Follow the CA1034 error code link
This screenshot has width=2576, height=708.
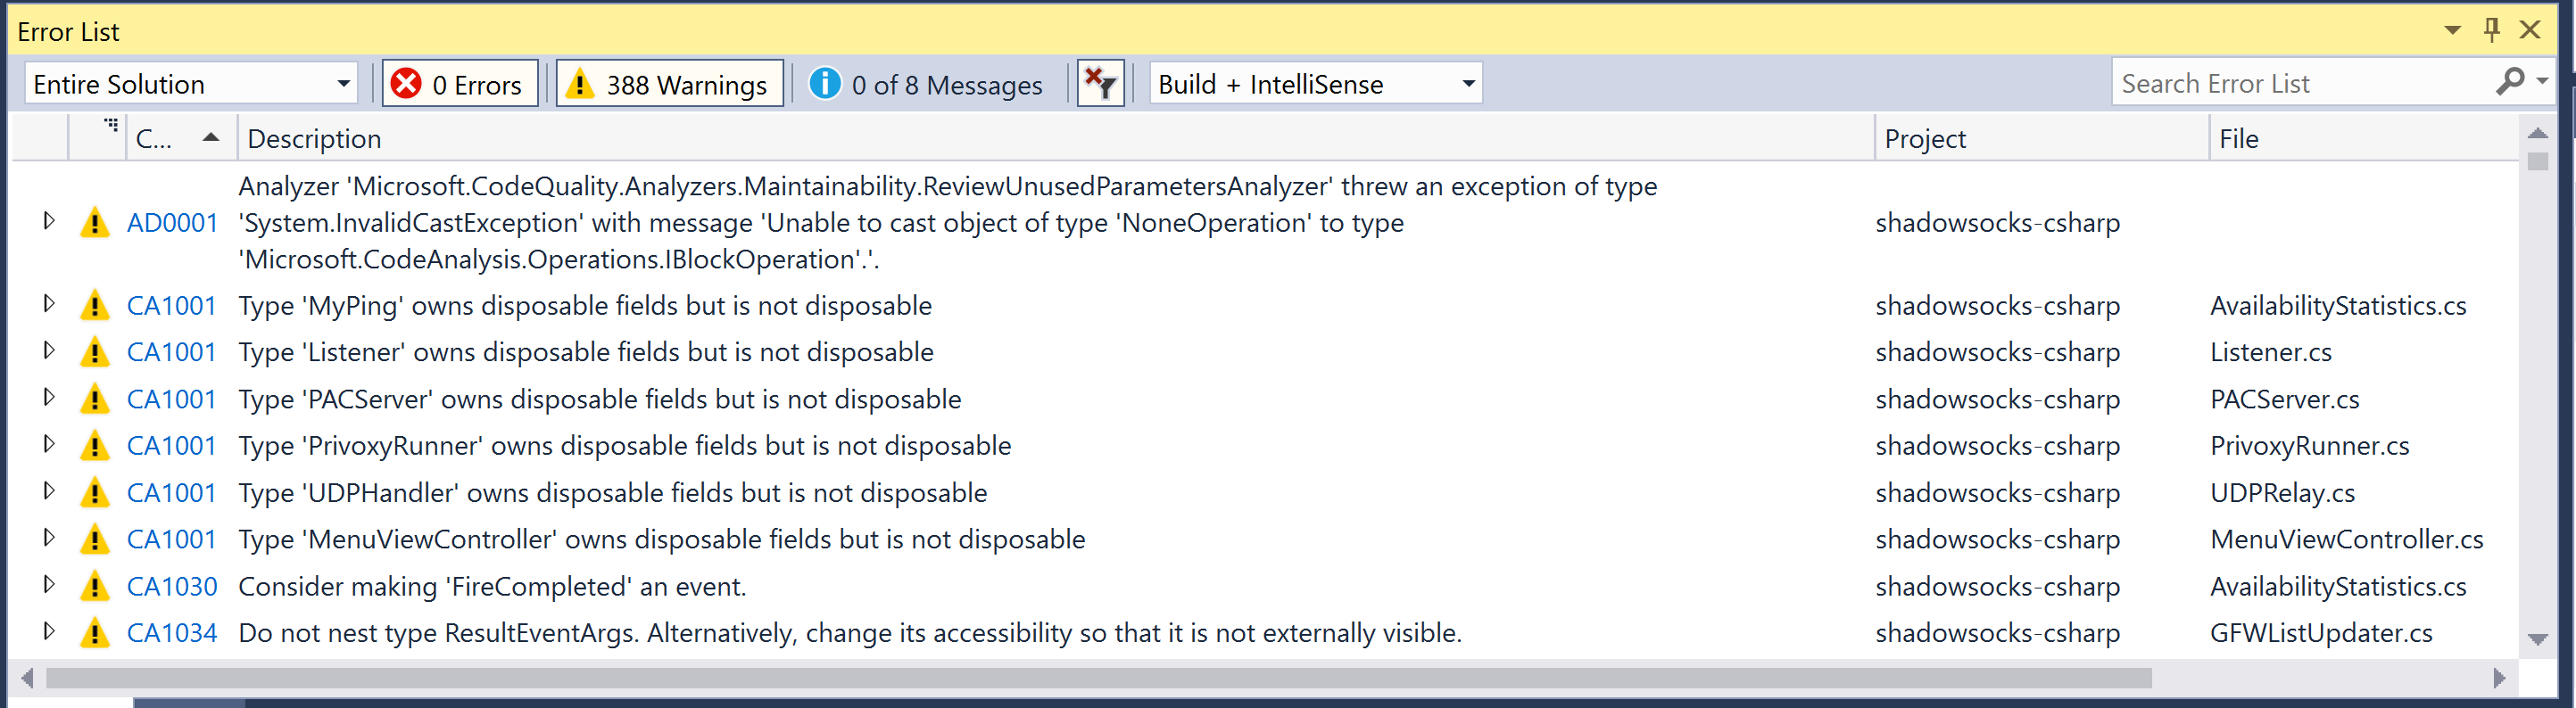(x=172, y=632)
